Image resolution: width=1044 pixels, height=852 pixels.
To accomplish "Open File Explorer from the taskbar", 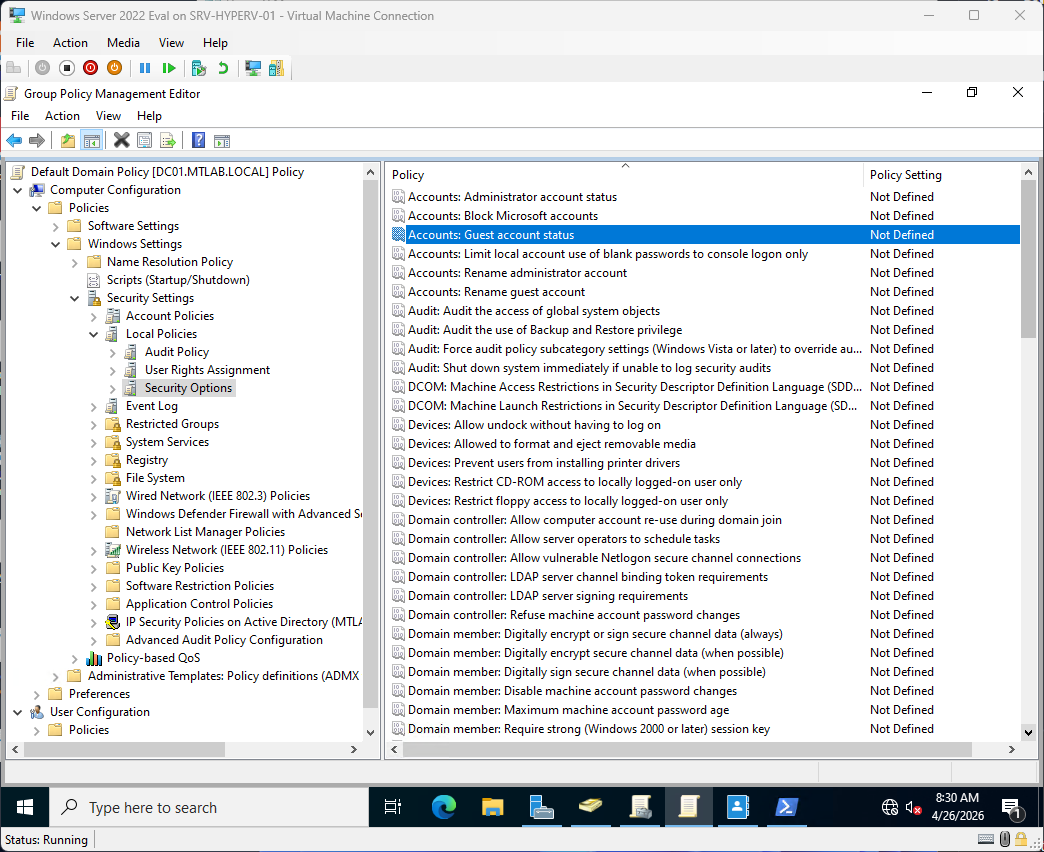I will (x=493, y=807).
